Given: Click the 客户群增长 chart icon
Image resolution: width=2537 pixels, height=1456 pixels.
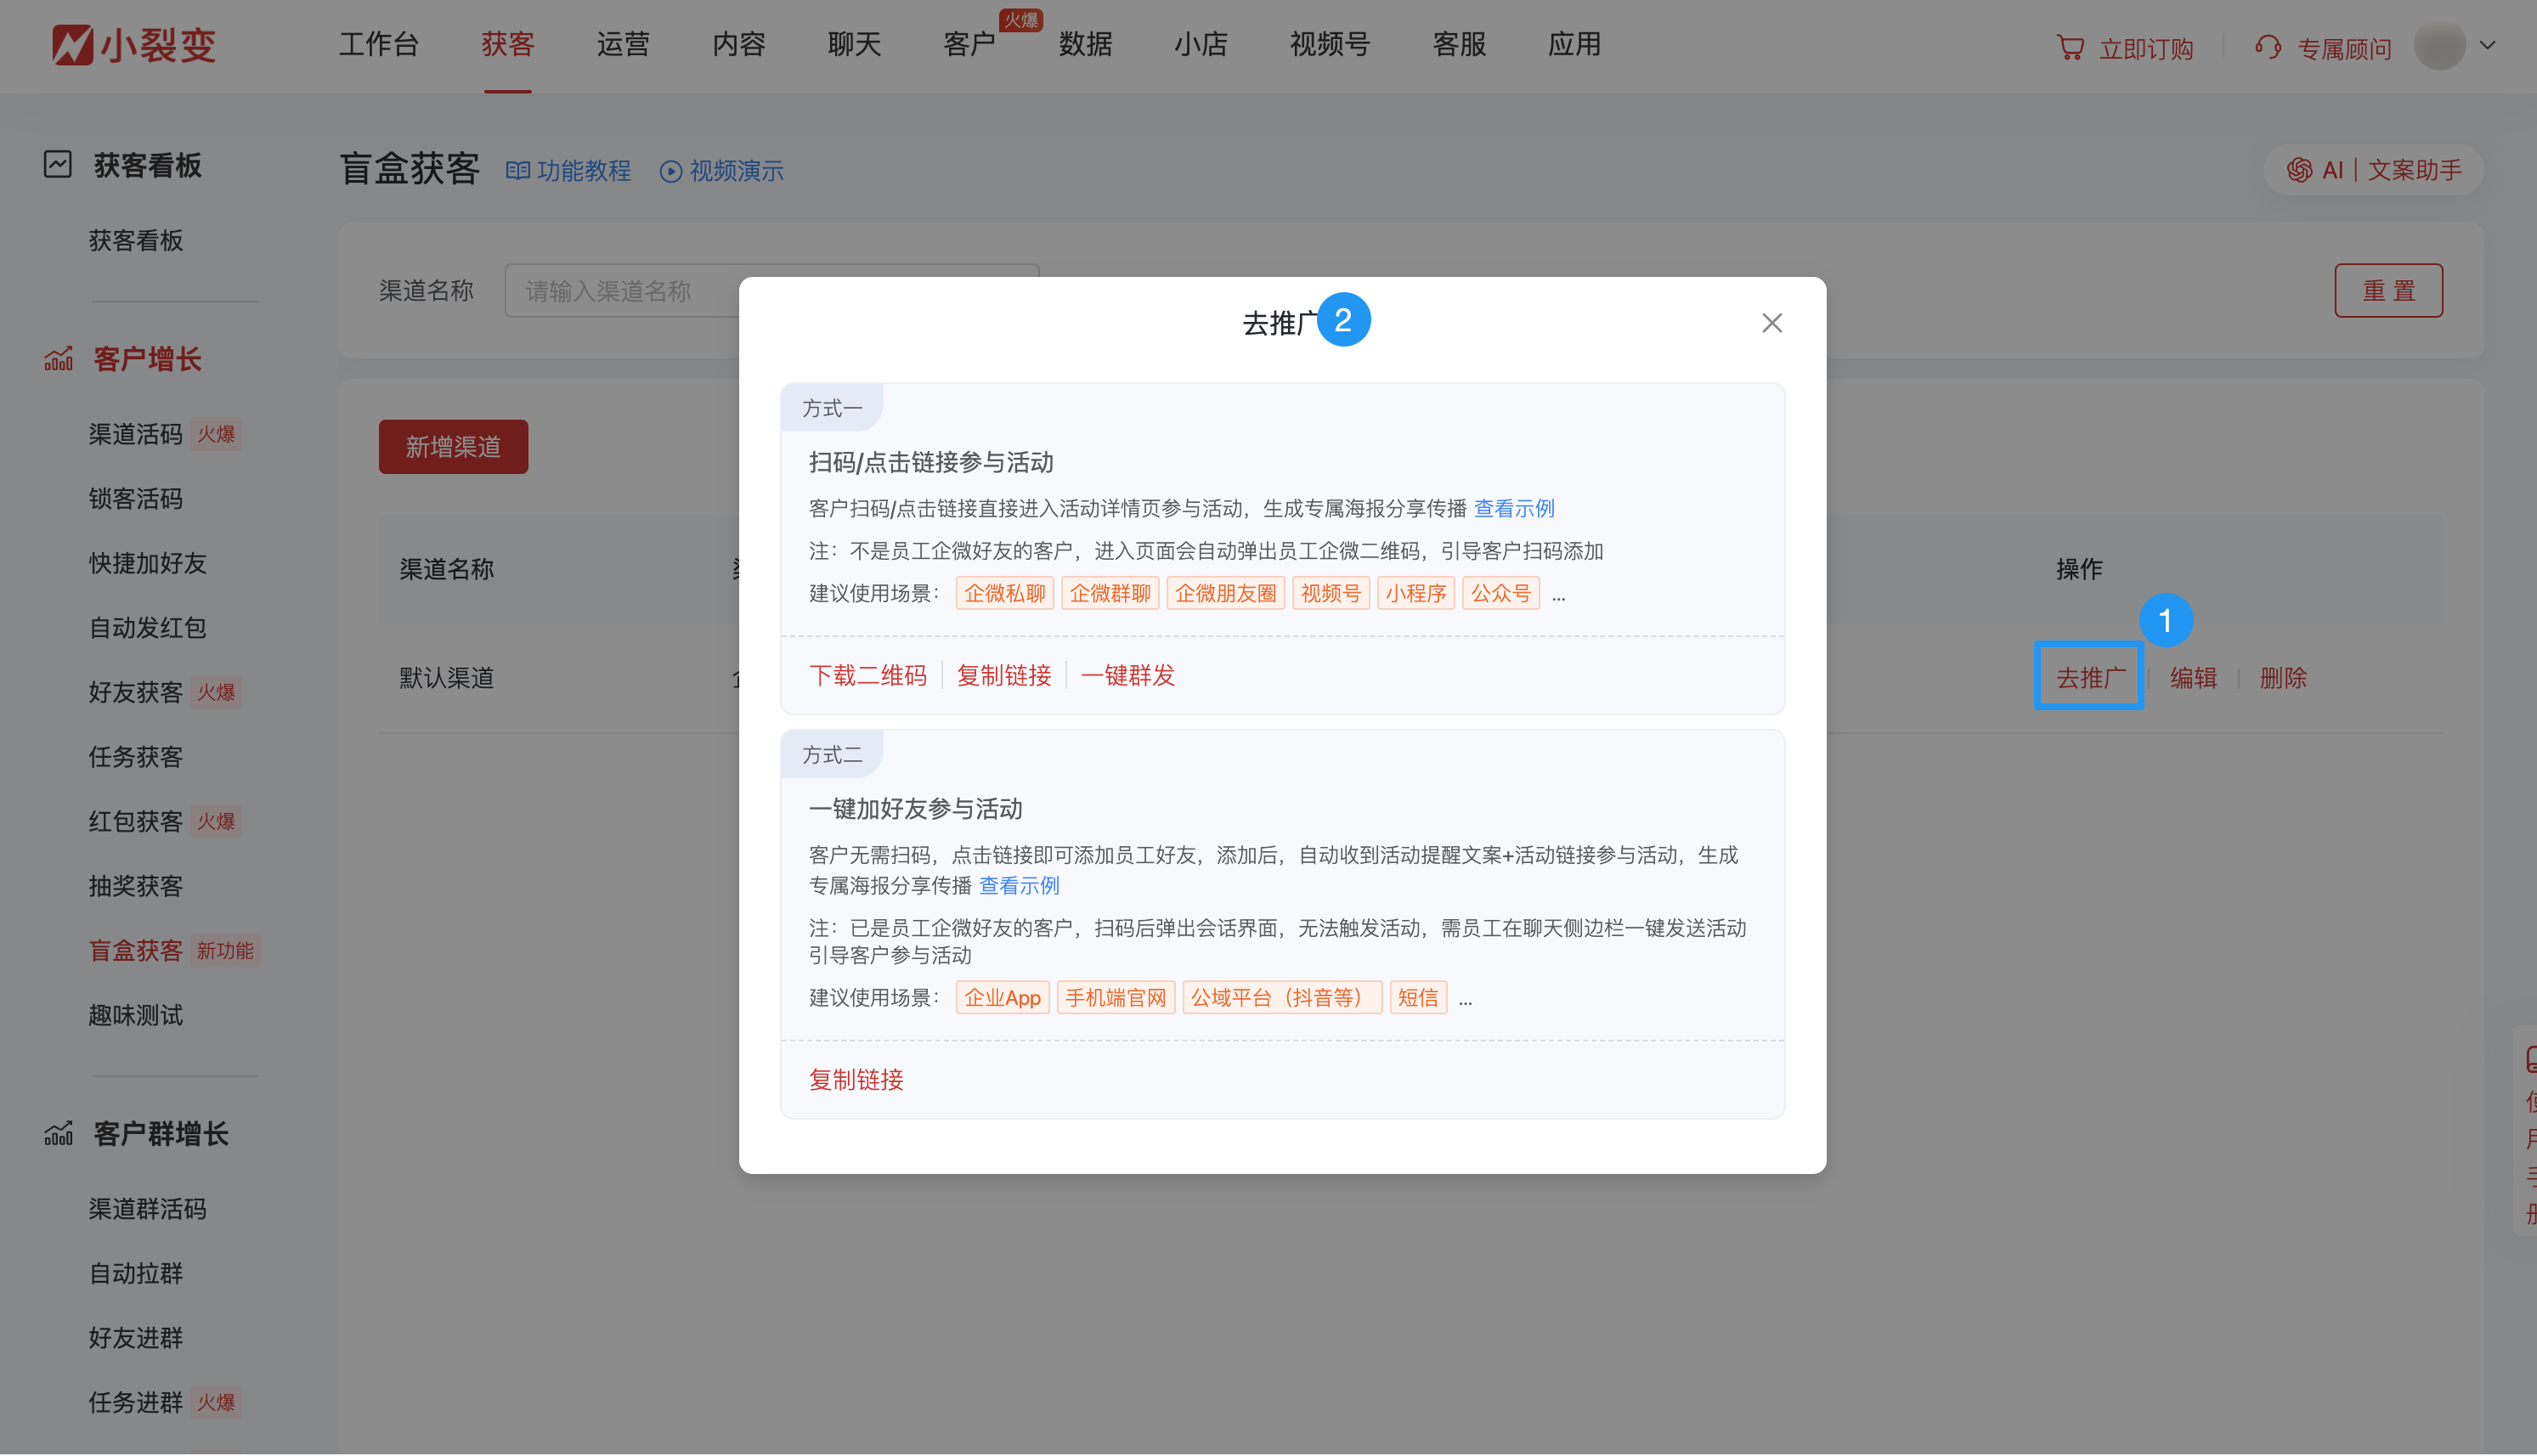Looking at the screenshot, I should [x=57, y=1133].
